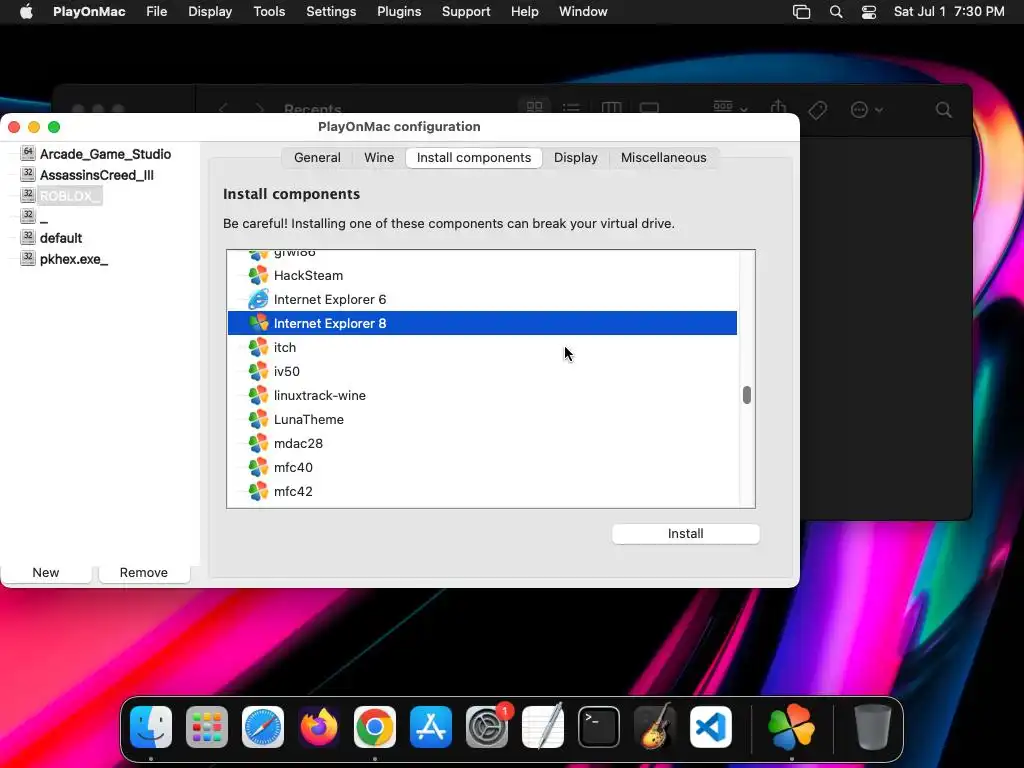Viewport: 1024px width, 768px height.
Task: Open Launchpad from the dock
Action: click(207, 727)
